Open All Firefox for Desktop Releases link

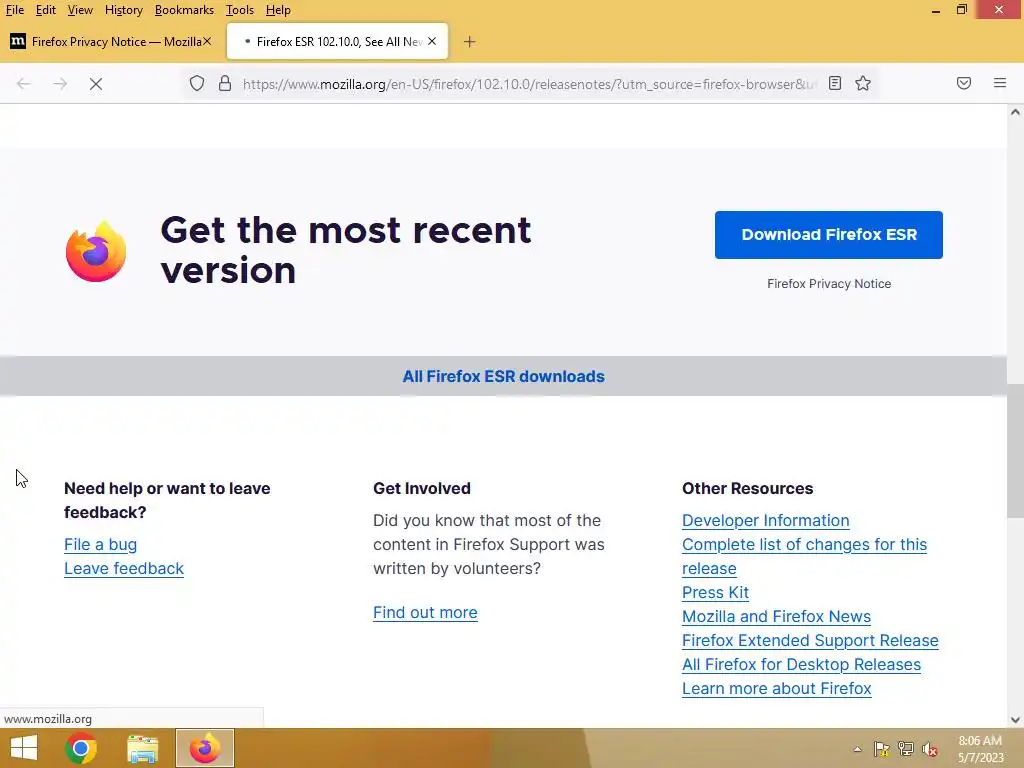(801, 665)
